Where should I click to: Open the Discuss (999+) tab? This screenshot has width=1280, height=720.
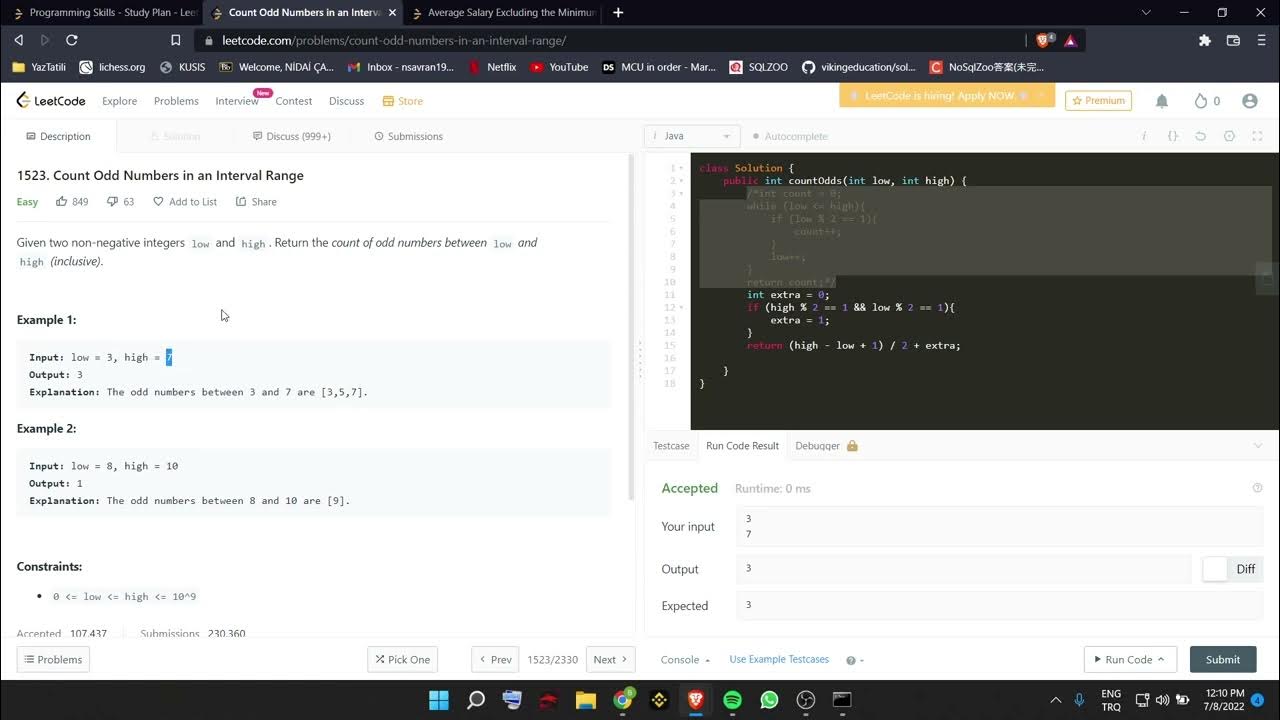[291, 136]
